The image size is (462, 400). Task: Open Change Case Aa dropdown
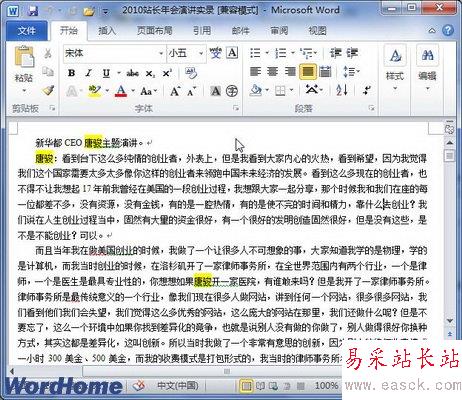149,91
